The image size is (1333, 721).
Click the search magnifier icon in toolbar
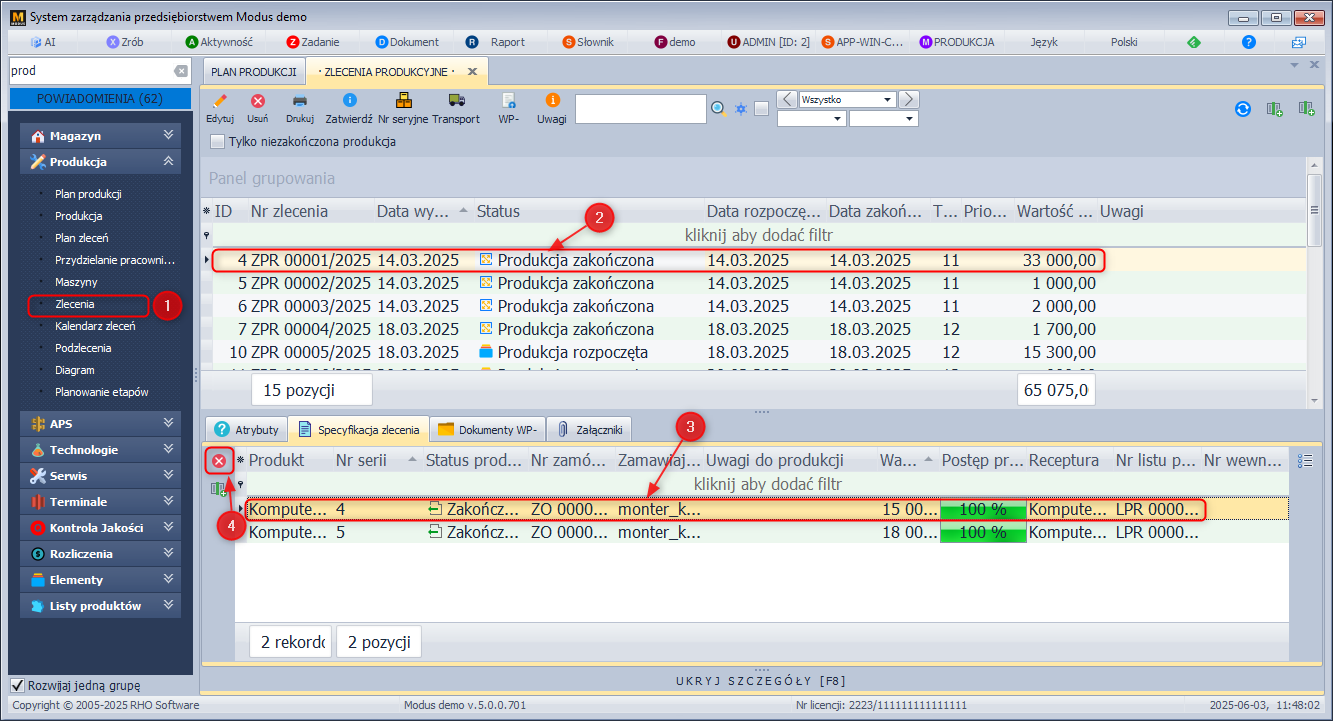[x=718, y=108]
